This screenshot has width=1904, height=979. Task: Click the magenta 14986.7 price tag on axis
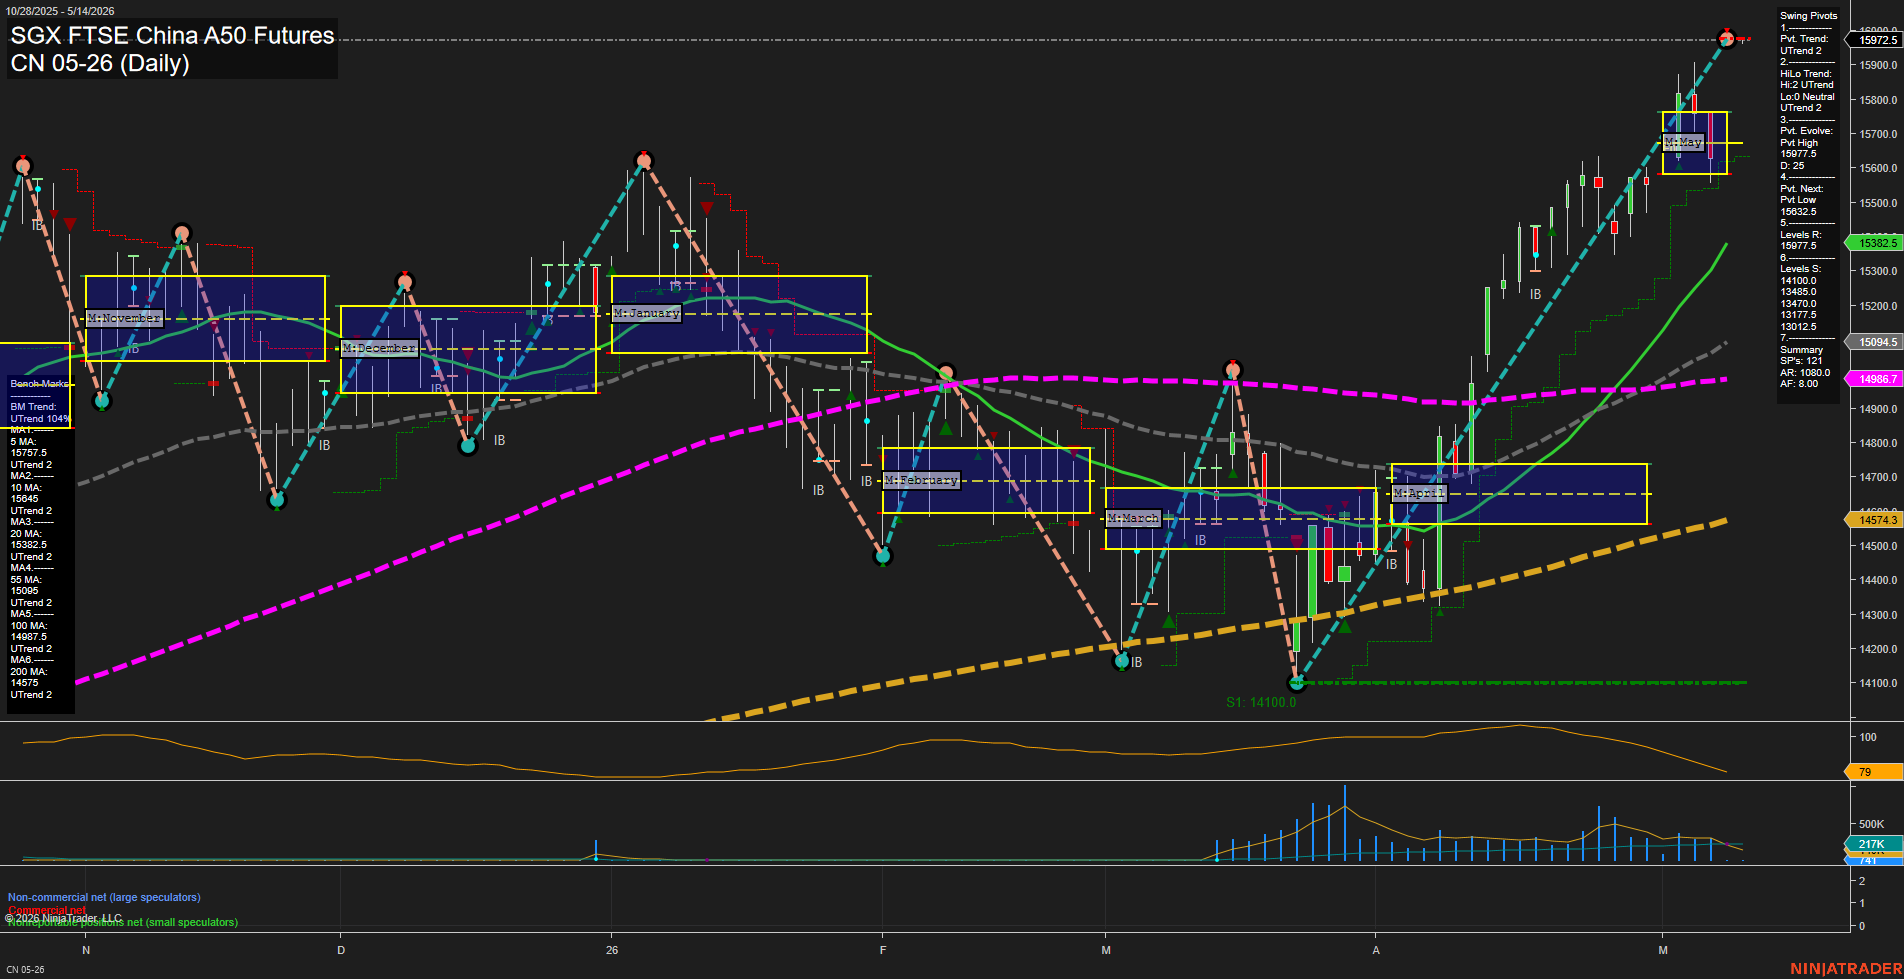point(1877,379)
